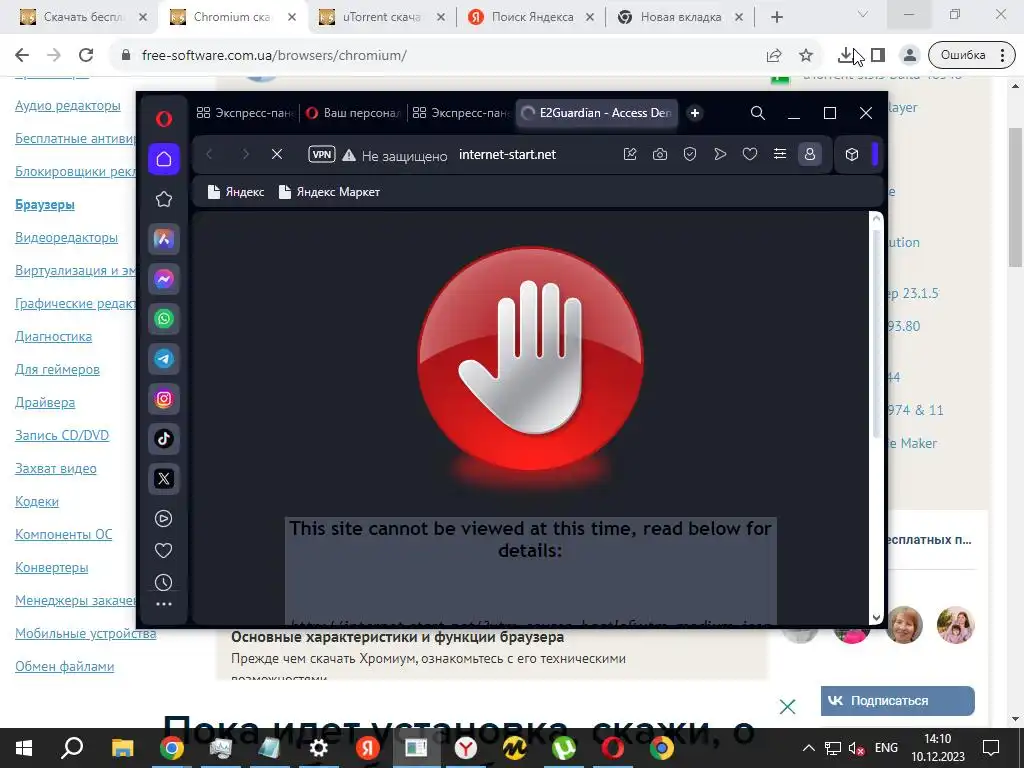This screenshot has width=1024, height=768.
Task: Open 'Браузеры' category link
Action: (45, 204)
